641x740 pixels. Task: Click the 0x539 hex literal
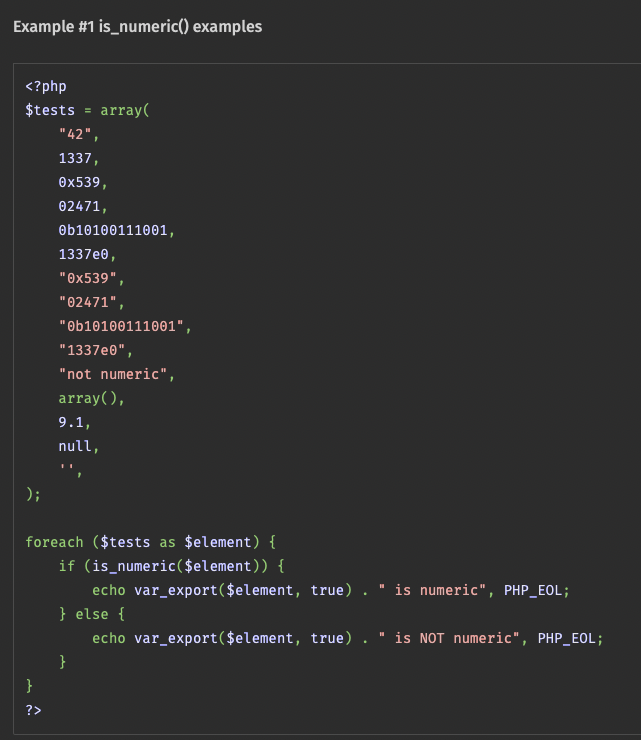[x=79, y=182]
